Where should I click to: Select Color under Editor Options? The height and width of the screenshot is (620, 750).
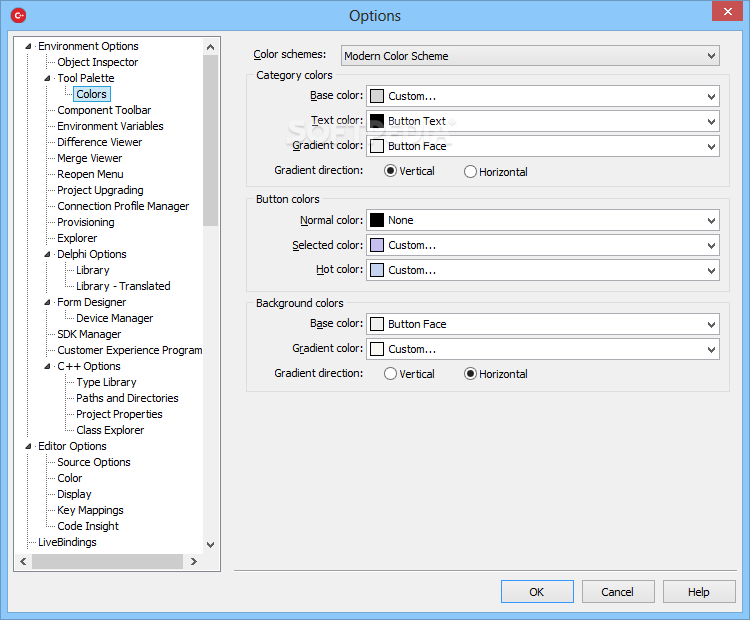(70, 478)
